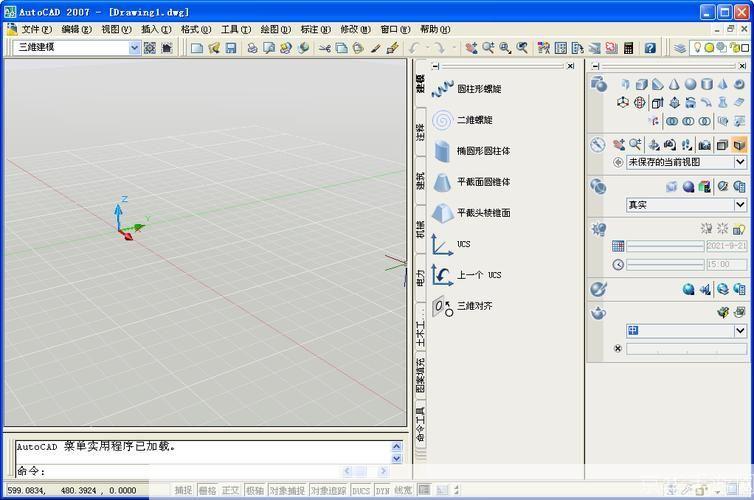Select the Torus solid icon in dashboard
The height and width of the screenshot is (500, 754).
(x=739, y=85)
